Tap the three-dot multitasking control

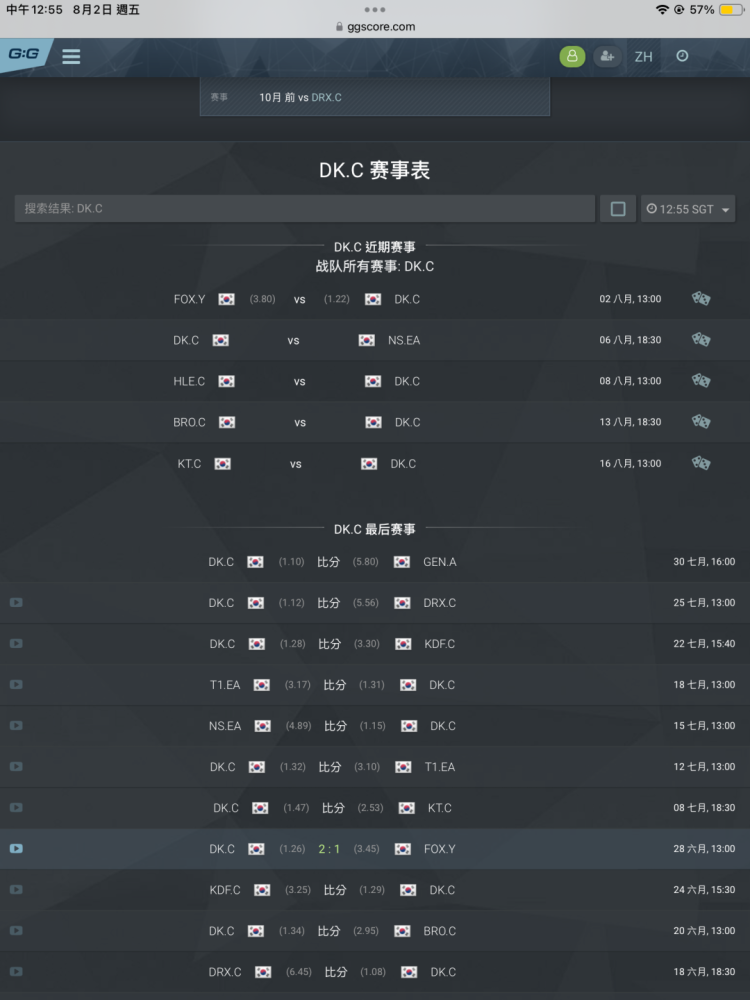pos(375,10)
